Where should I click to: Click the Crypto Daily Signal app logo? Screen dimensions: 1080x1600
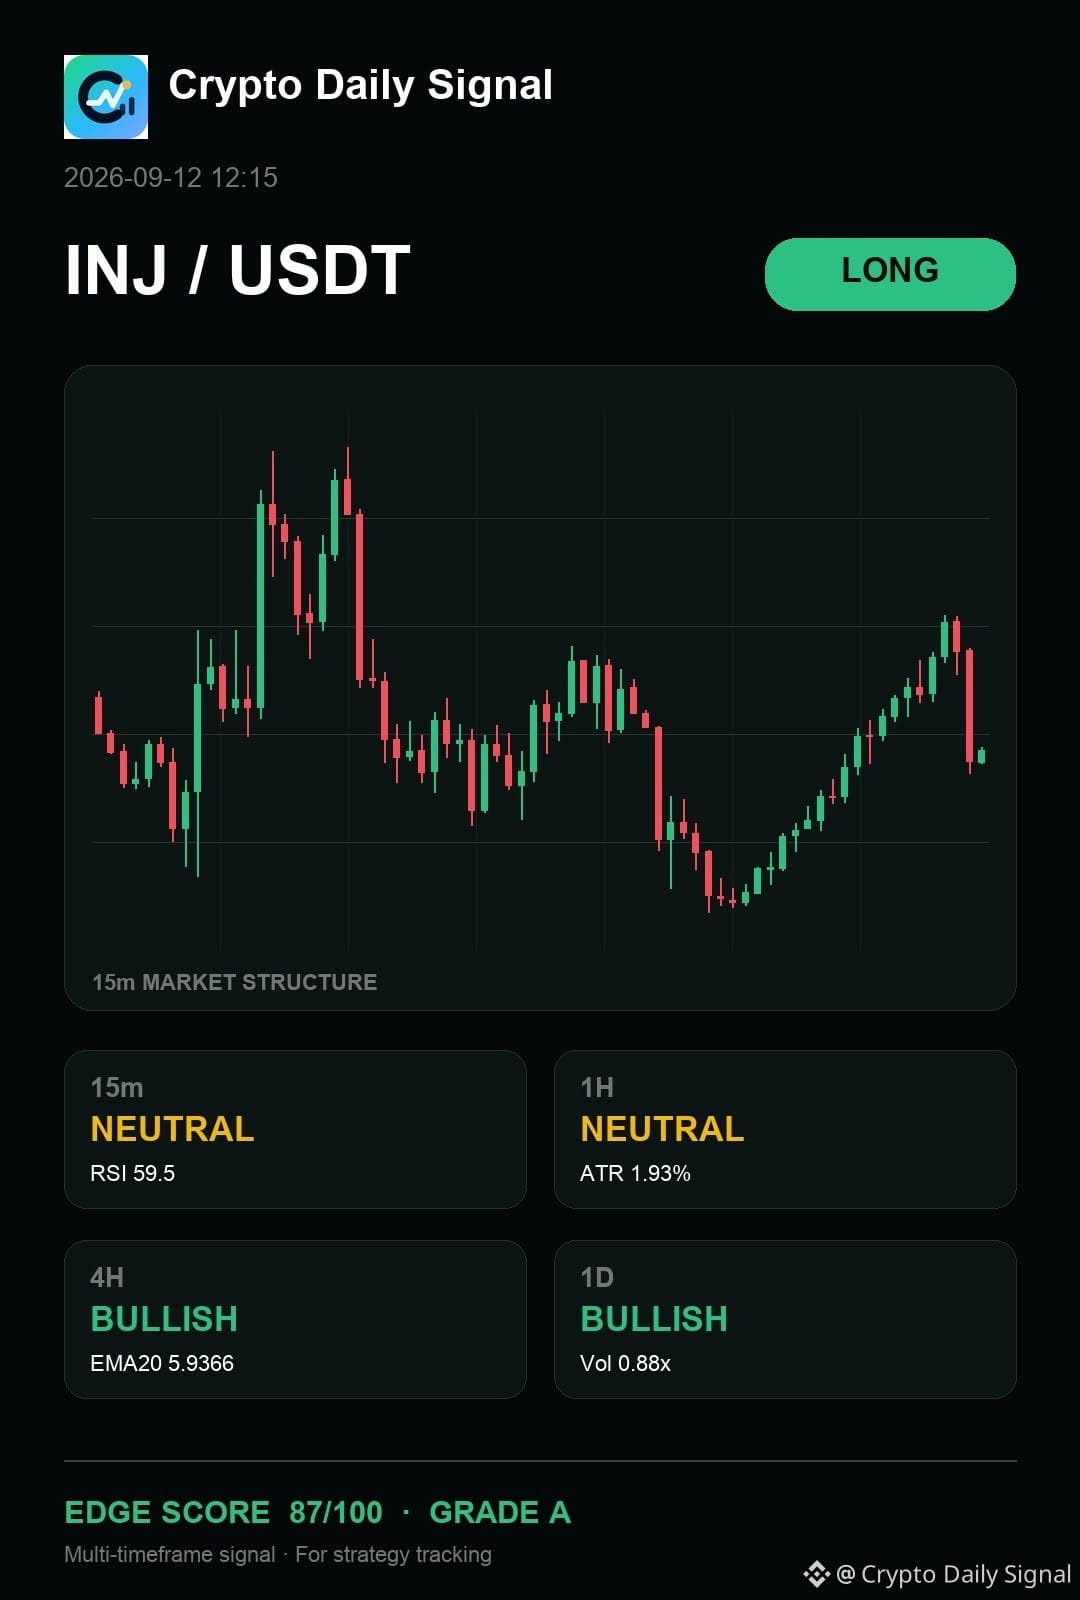106,97
